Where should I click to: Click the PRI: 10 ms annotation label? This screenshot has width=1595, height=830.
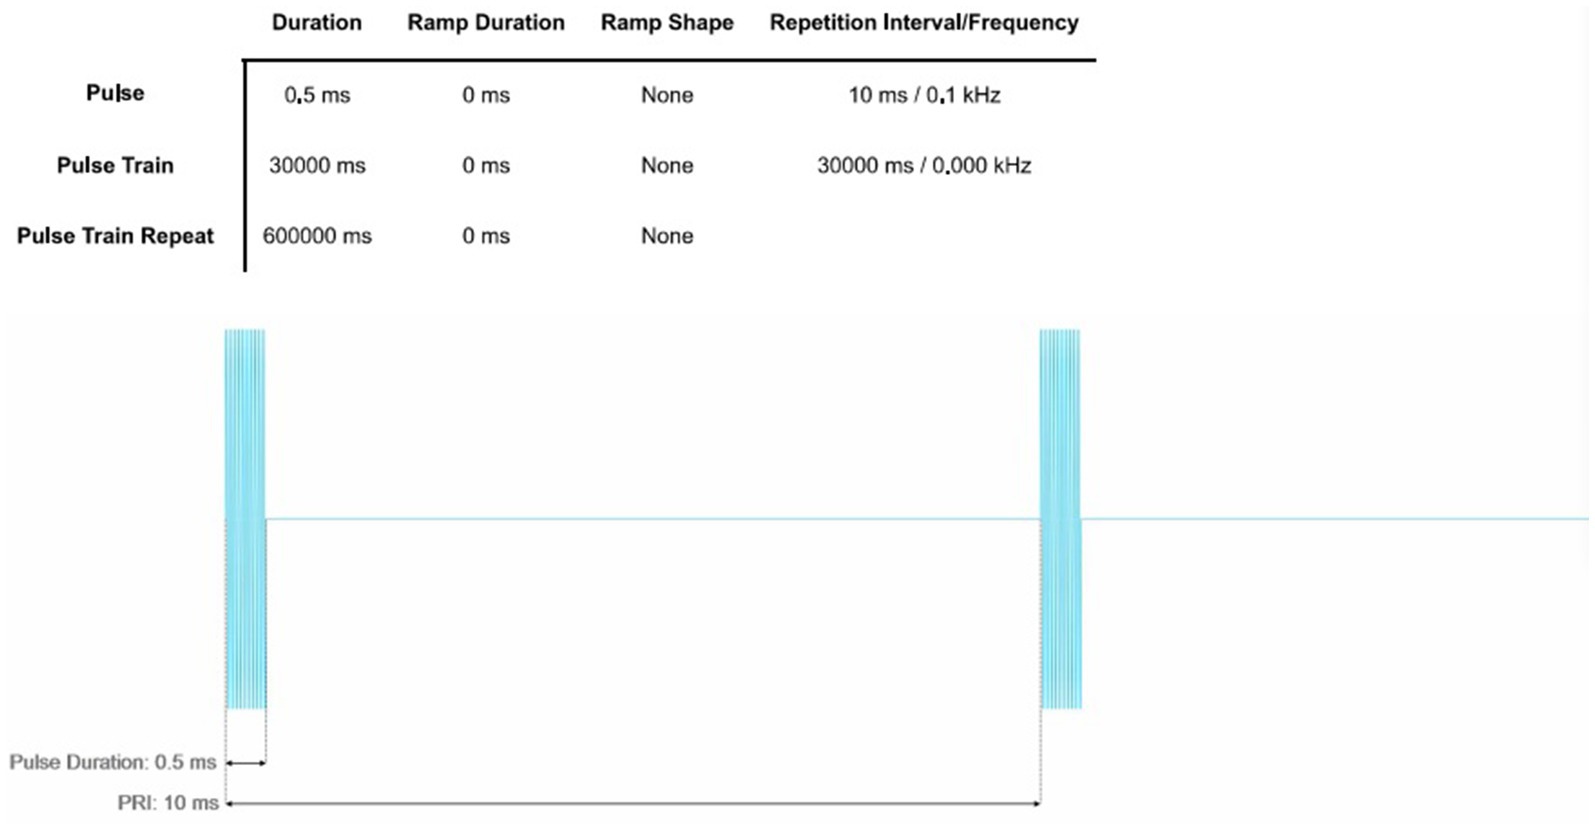pos(168,803)
